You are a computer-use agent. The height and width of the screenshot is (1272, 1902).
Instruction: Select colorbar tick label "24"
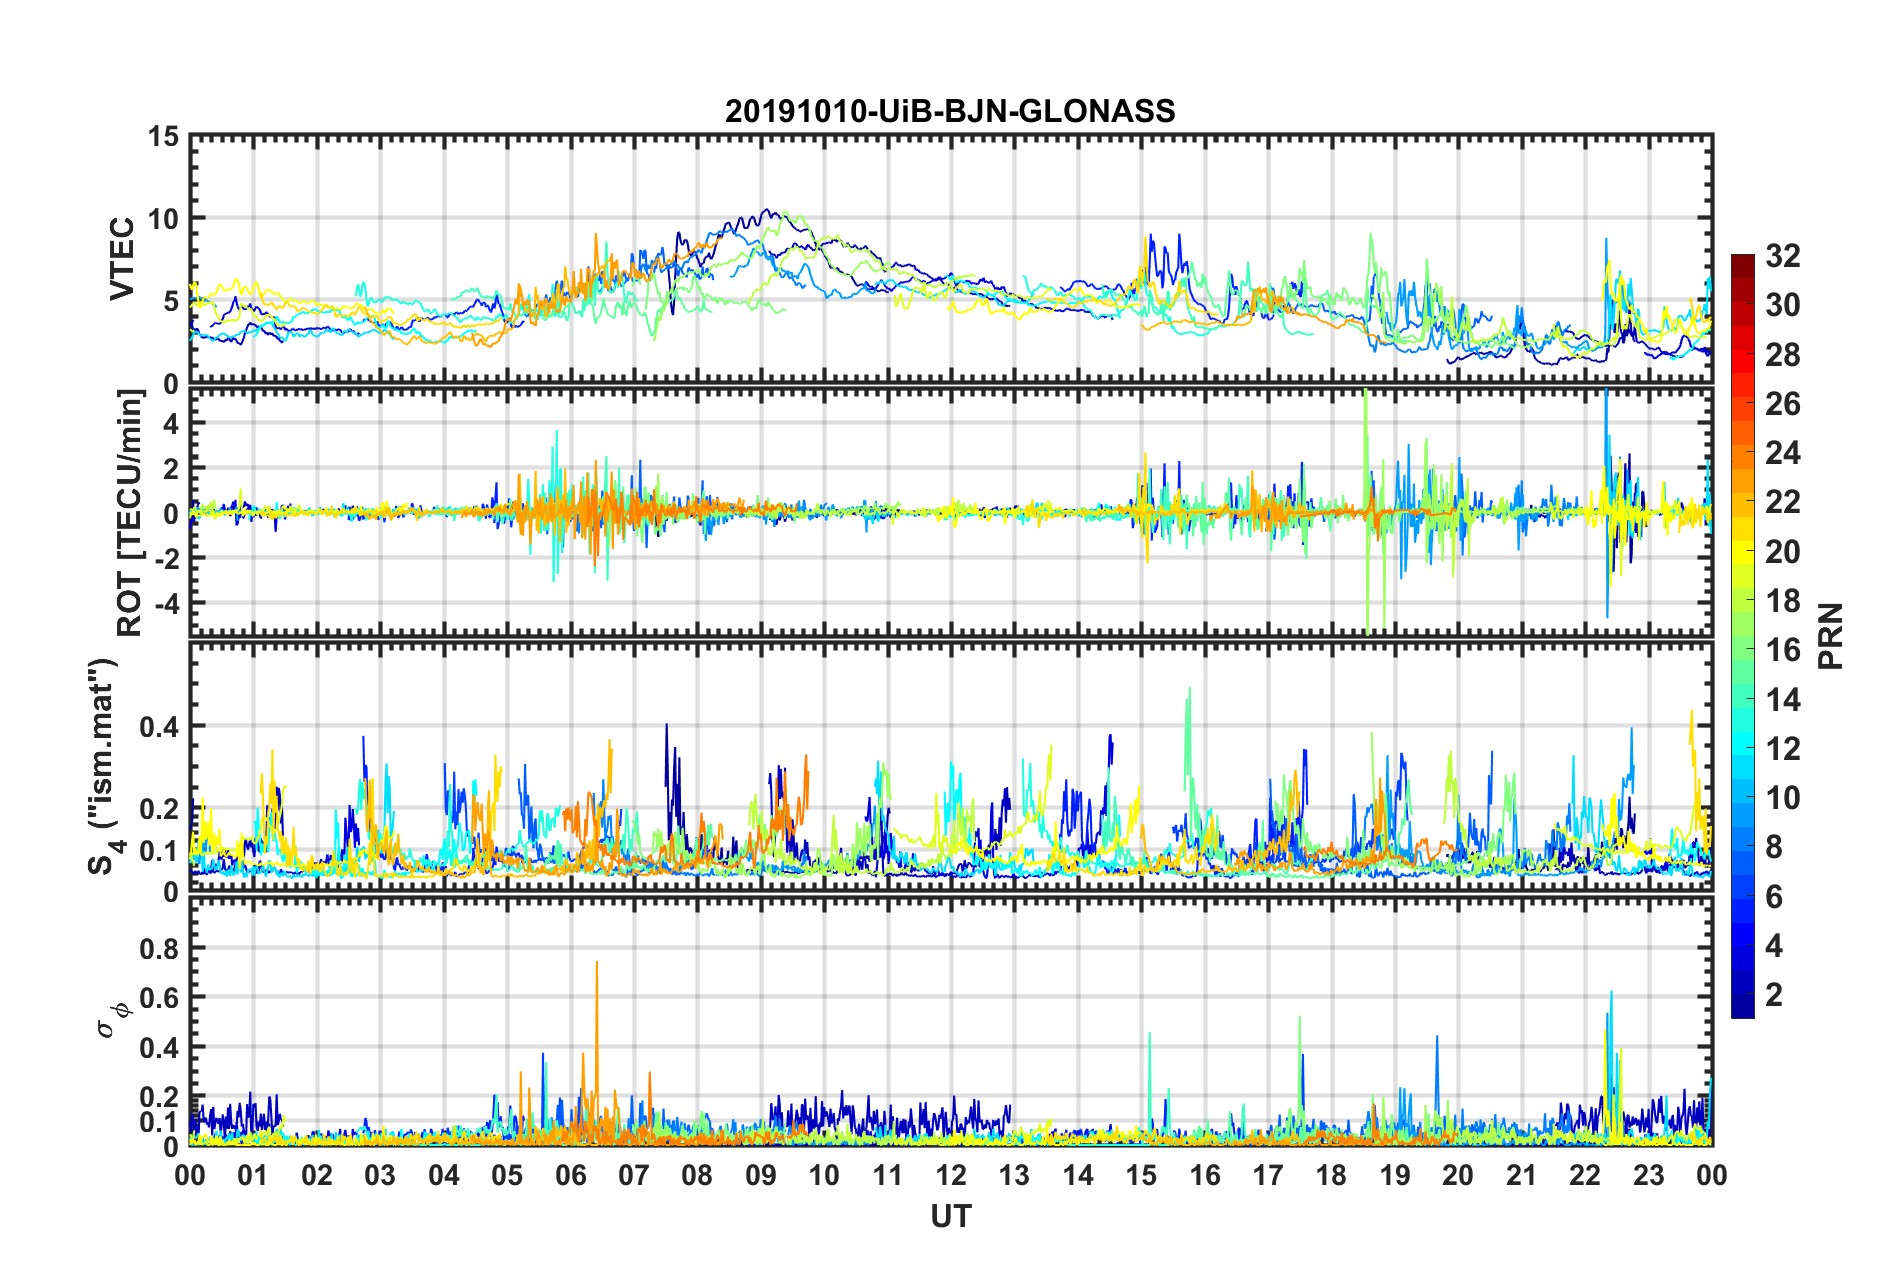1782,453
